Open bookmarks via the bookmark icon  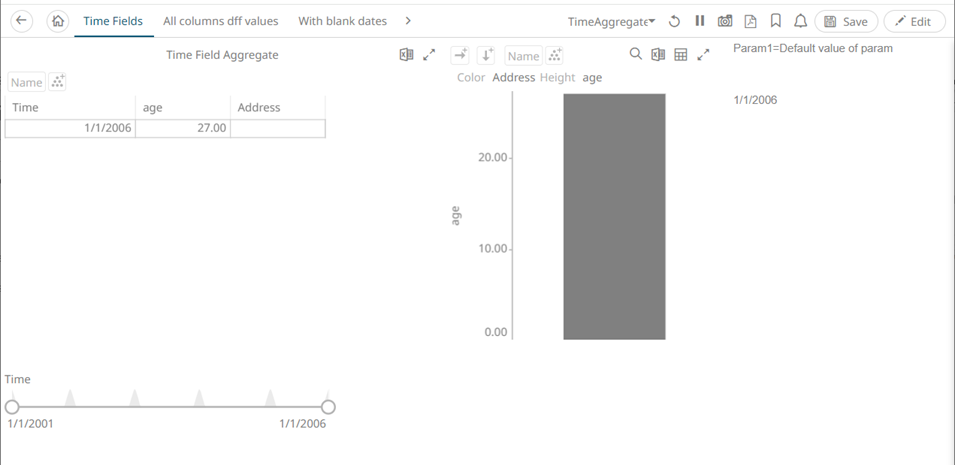(775, 21)
